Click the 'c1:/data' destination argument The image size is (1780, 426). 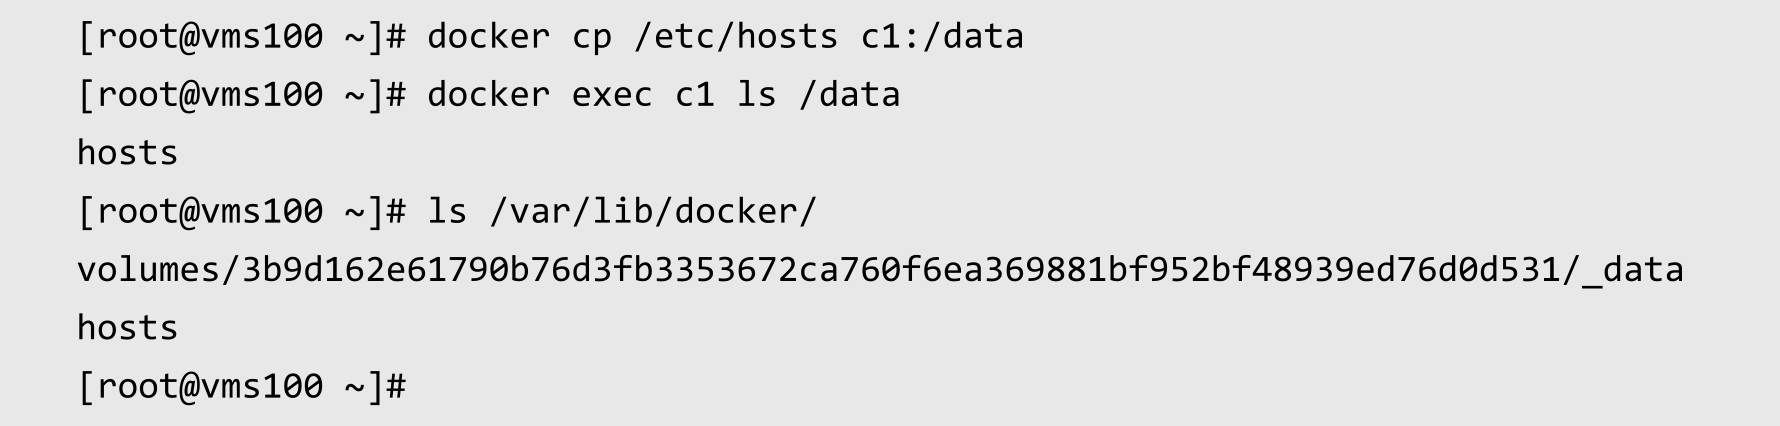click(942, 37)
